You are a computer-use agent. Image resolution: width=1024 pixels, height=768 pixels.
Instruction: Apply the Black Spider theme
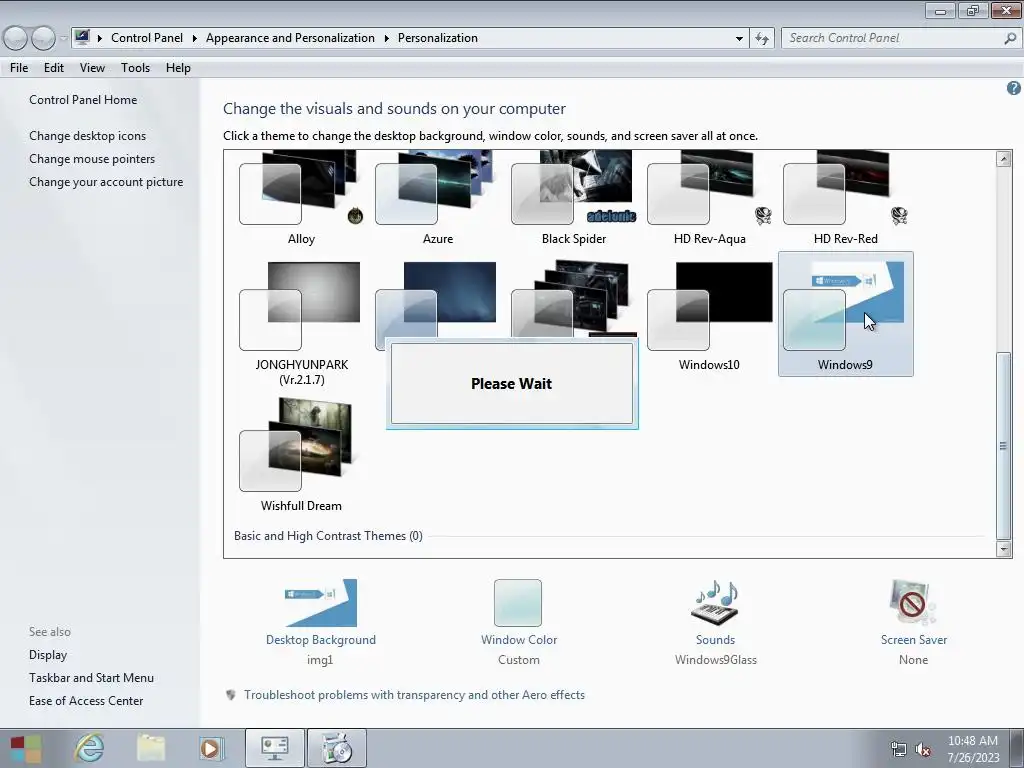(573, 199)
